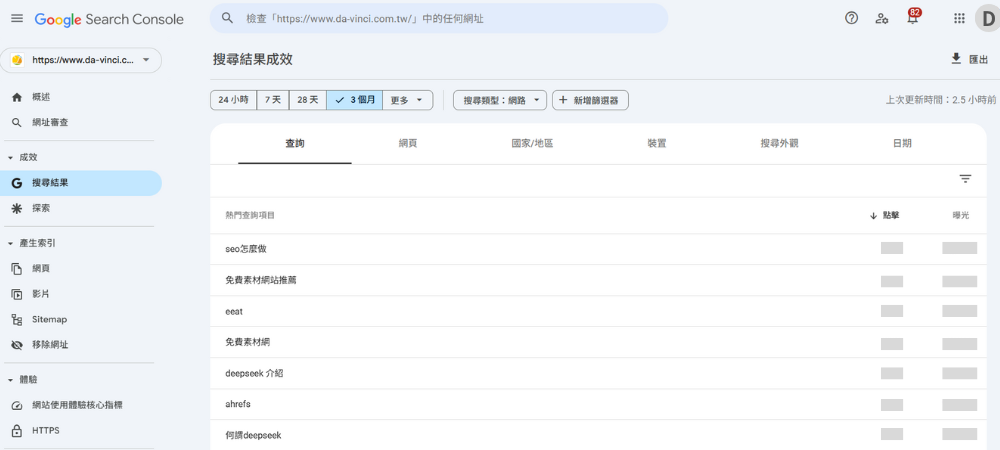Open the hamburger main menu
The width and height of the screenshot is (1000, 450).
click(x=17, y=18)
